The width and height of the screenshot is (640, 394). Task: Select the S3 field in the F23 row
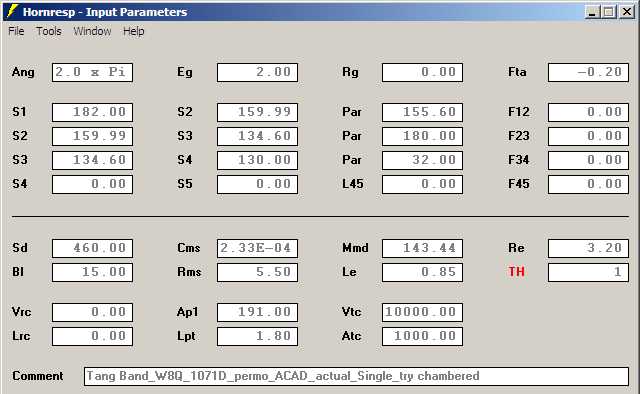(x=258, y=136)
